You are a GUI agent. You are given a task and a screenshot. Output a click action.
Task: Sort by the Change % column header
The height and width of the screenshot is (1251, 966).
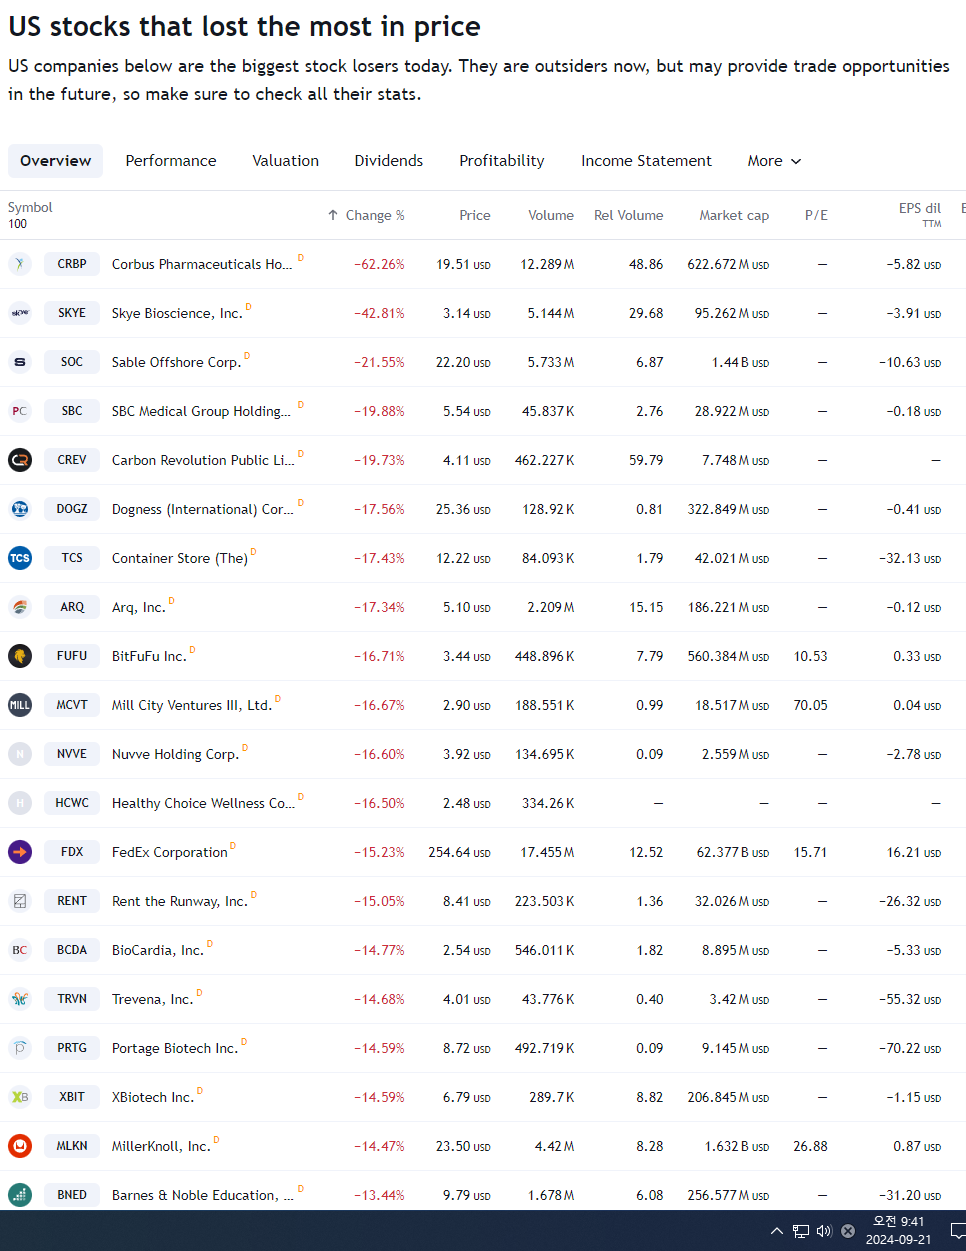366,215
